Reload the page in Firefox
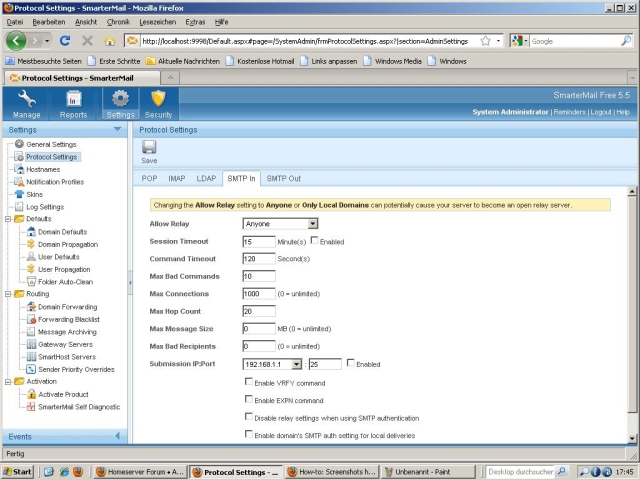640x480 pixels. [64, 41]
